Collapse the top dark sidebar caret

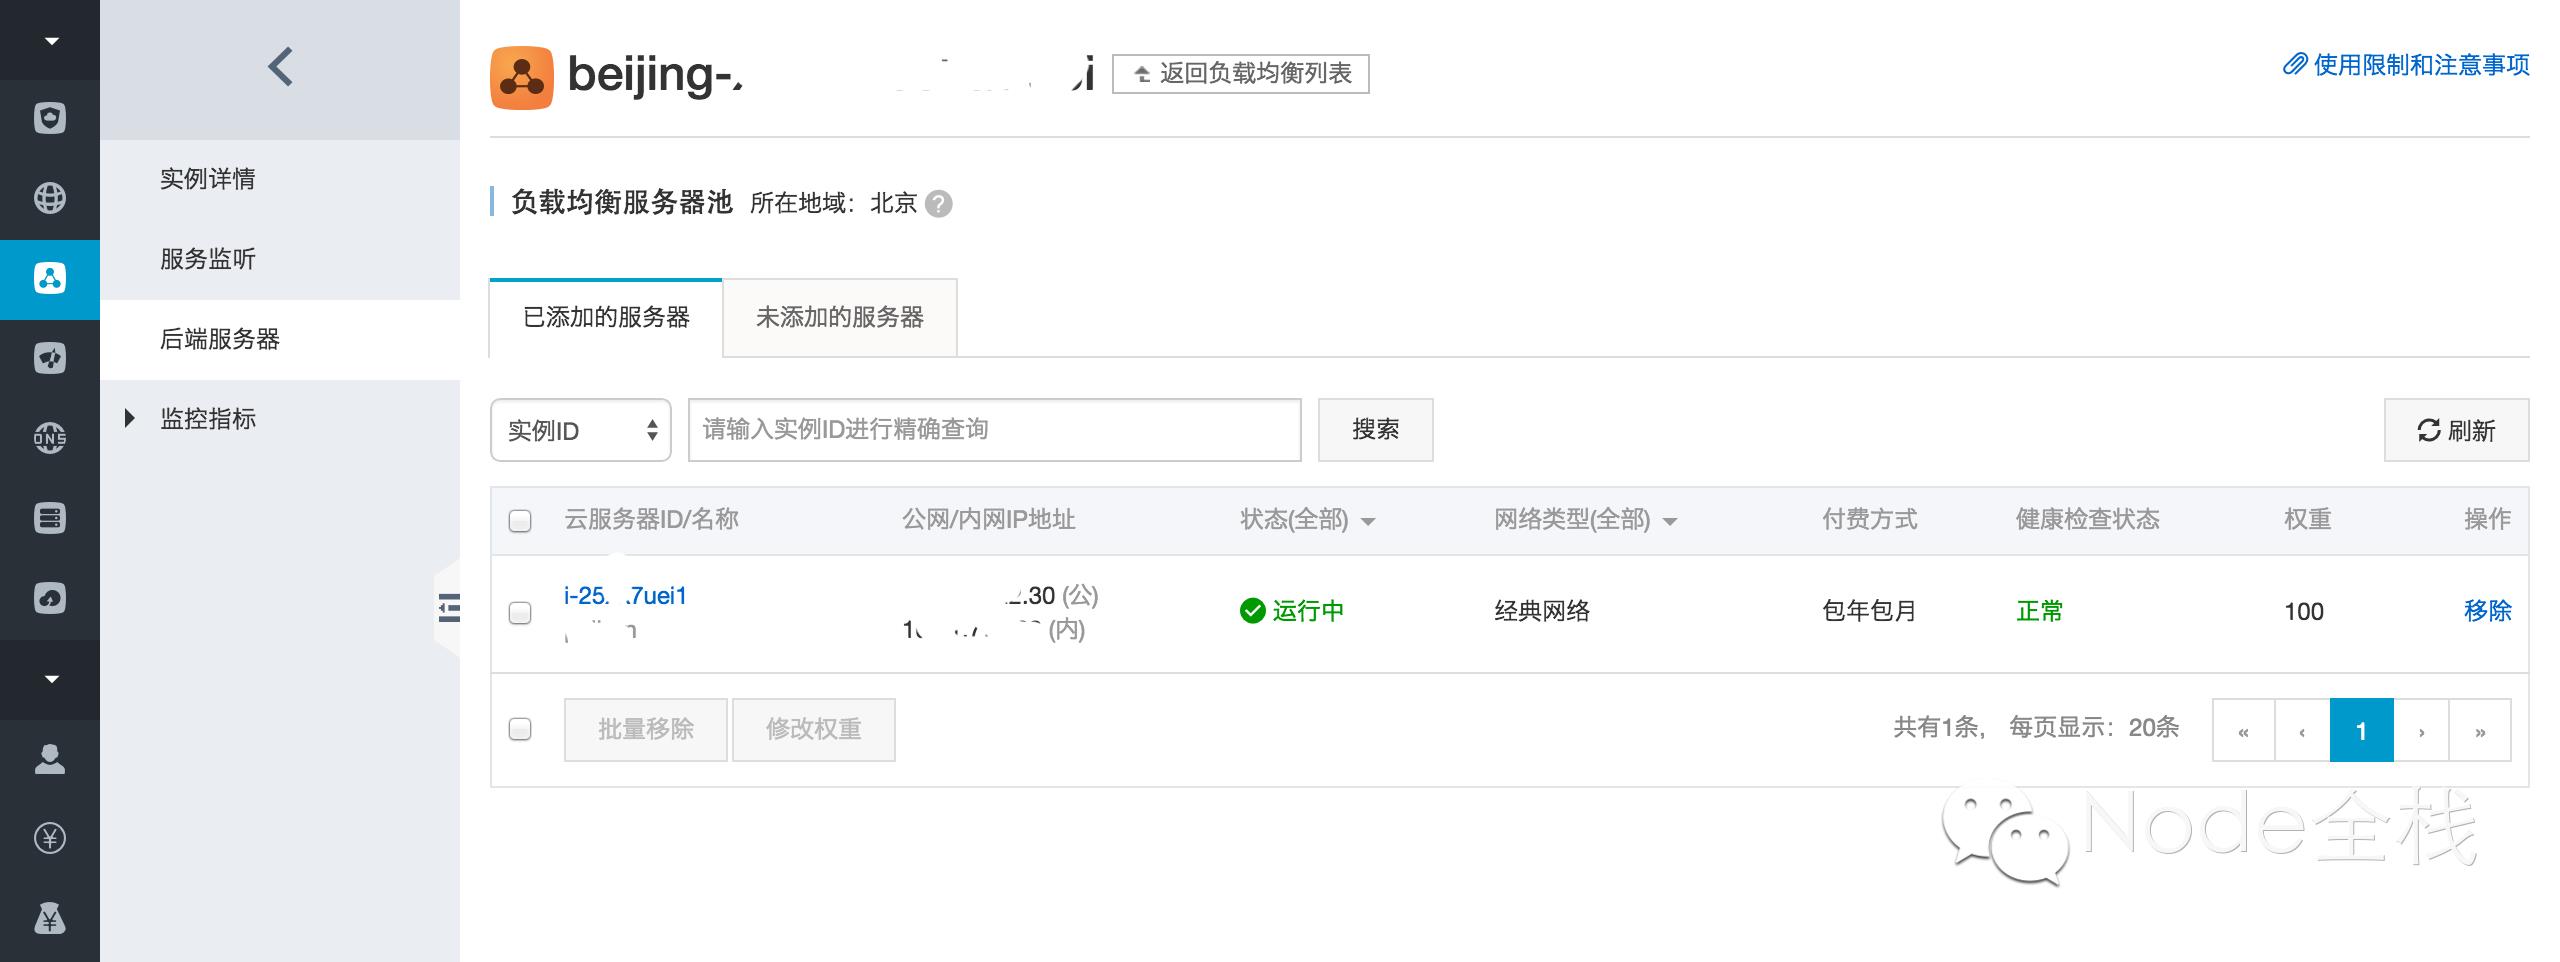[51, 41]
